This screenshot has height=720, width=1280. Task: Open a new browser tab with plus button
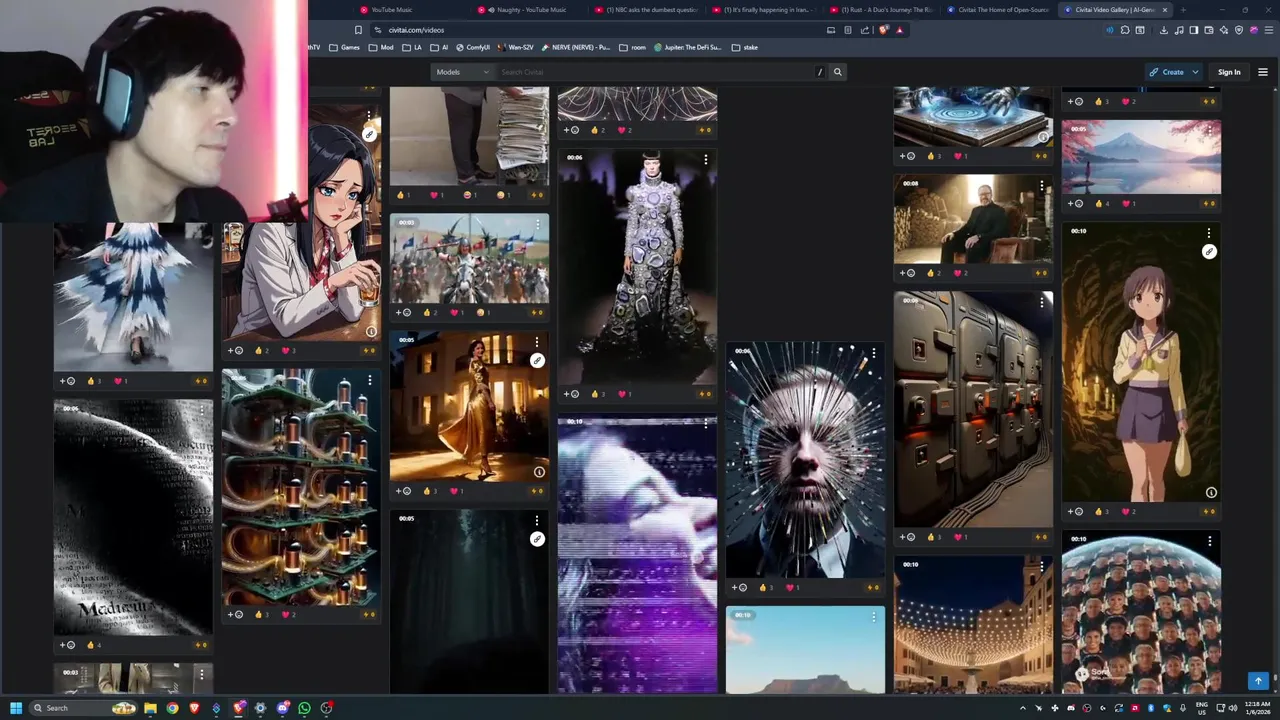click(x=1183, y=10)
